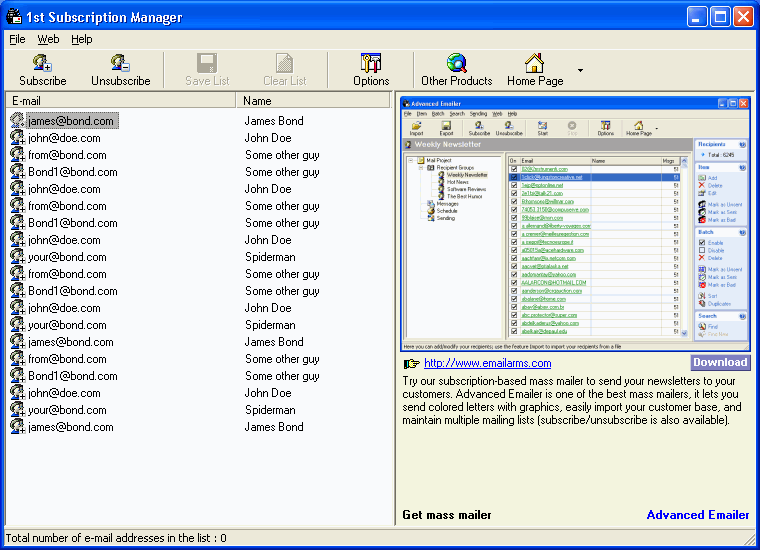
Task: Open the File menu
Action: [17, 39]
